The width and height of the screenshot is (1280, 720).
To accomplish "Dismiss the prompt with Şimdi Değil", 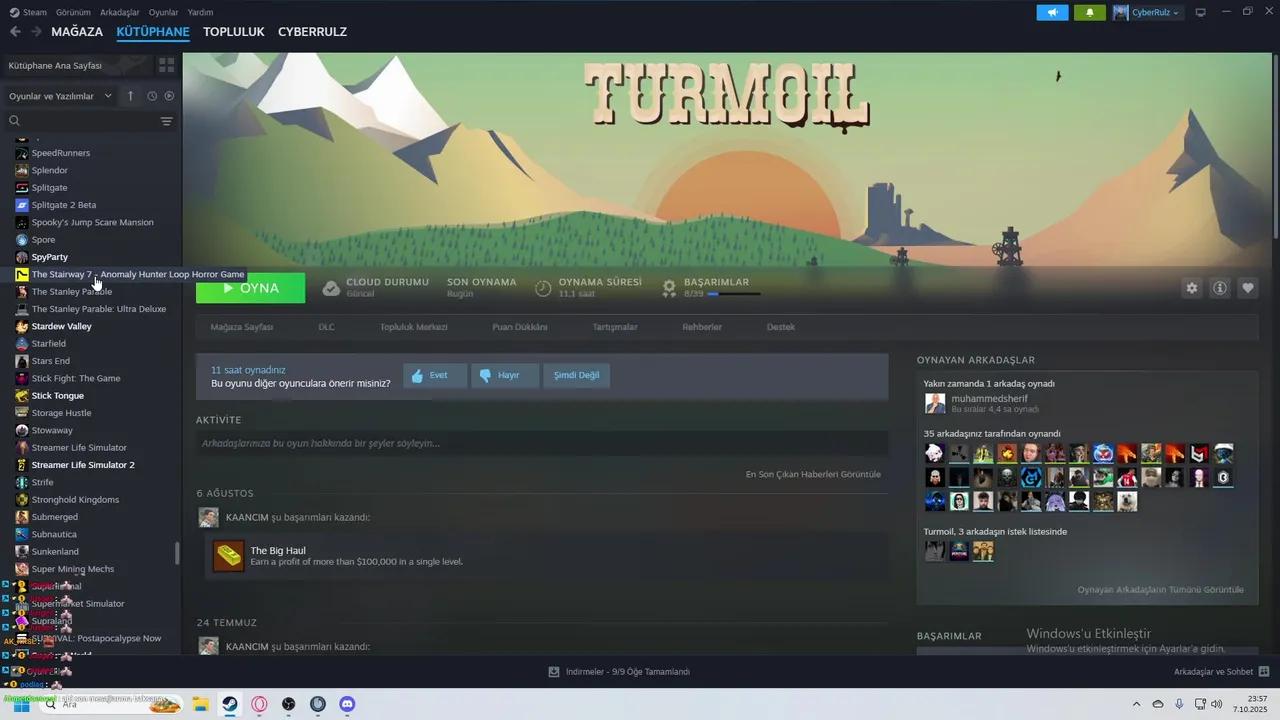I will click(576, 375).
